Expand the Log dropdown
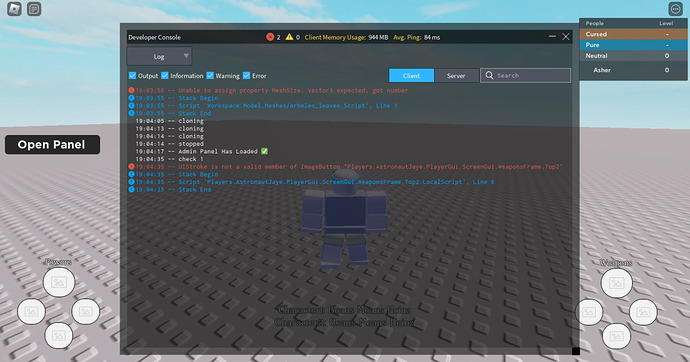The width and height of the screenshot is (690, 362). pyautogui.click(x=159, y=56)
